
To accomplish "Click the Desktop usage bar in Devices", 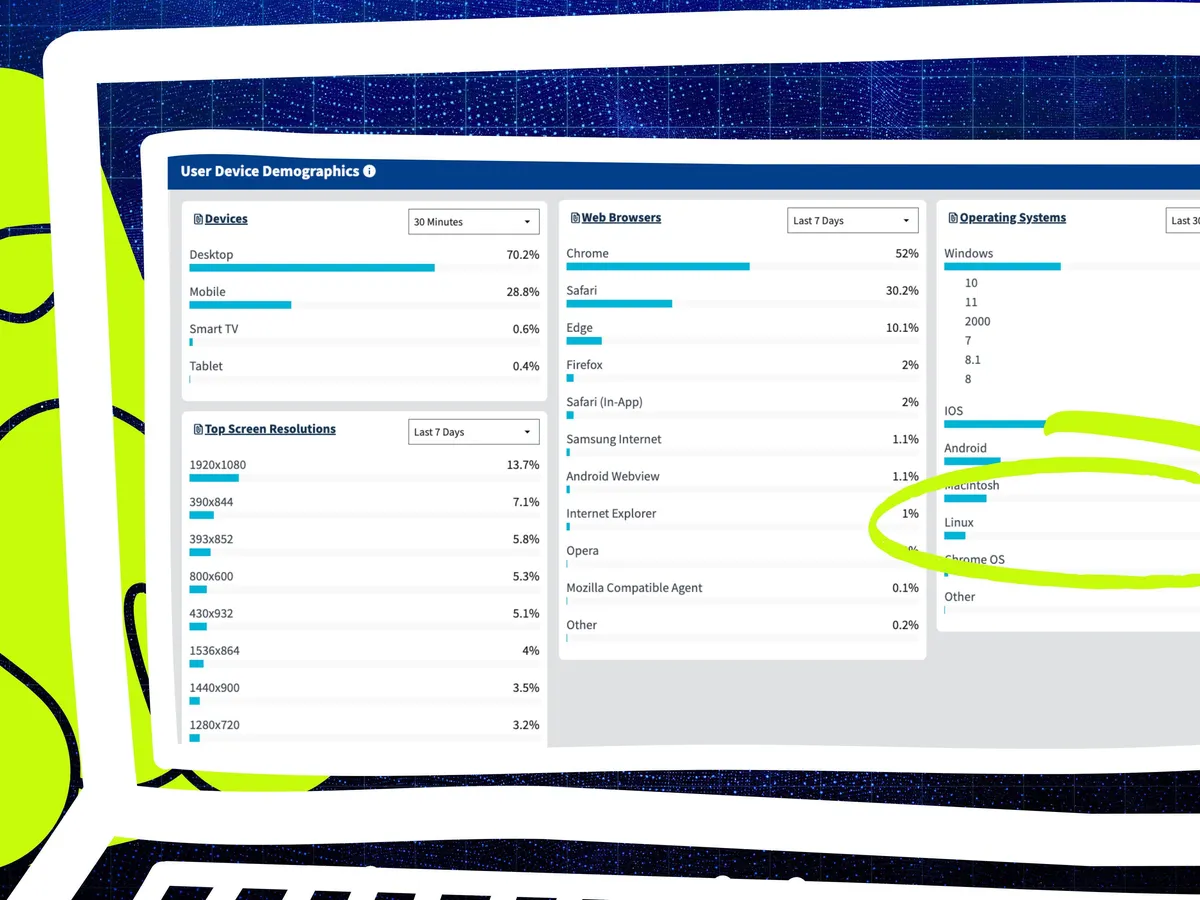I will click(x=312, y=268).
